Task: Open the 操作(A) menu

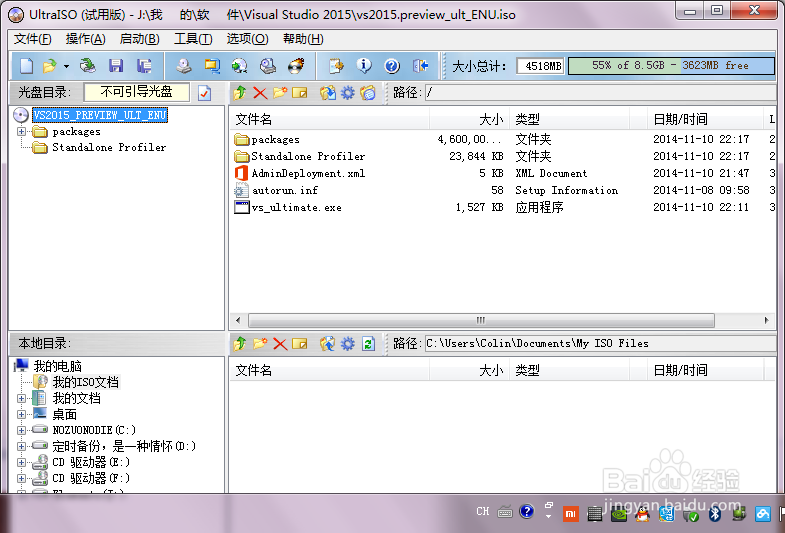Action: (x=86, y=39)
